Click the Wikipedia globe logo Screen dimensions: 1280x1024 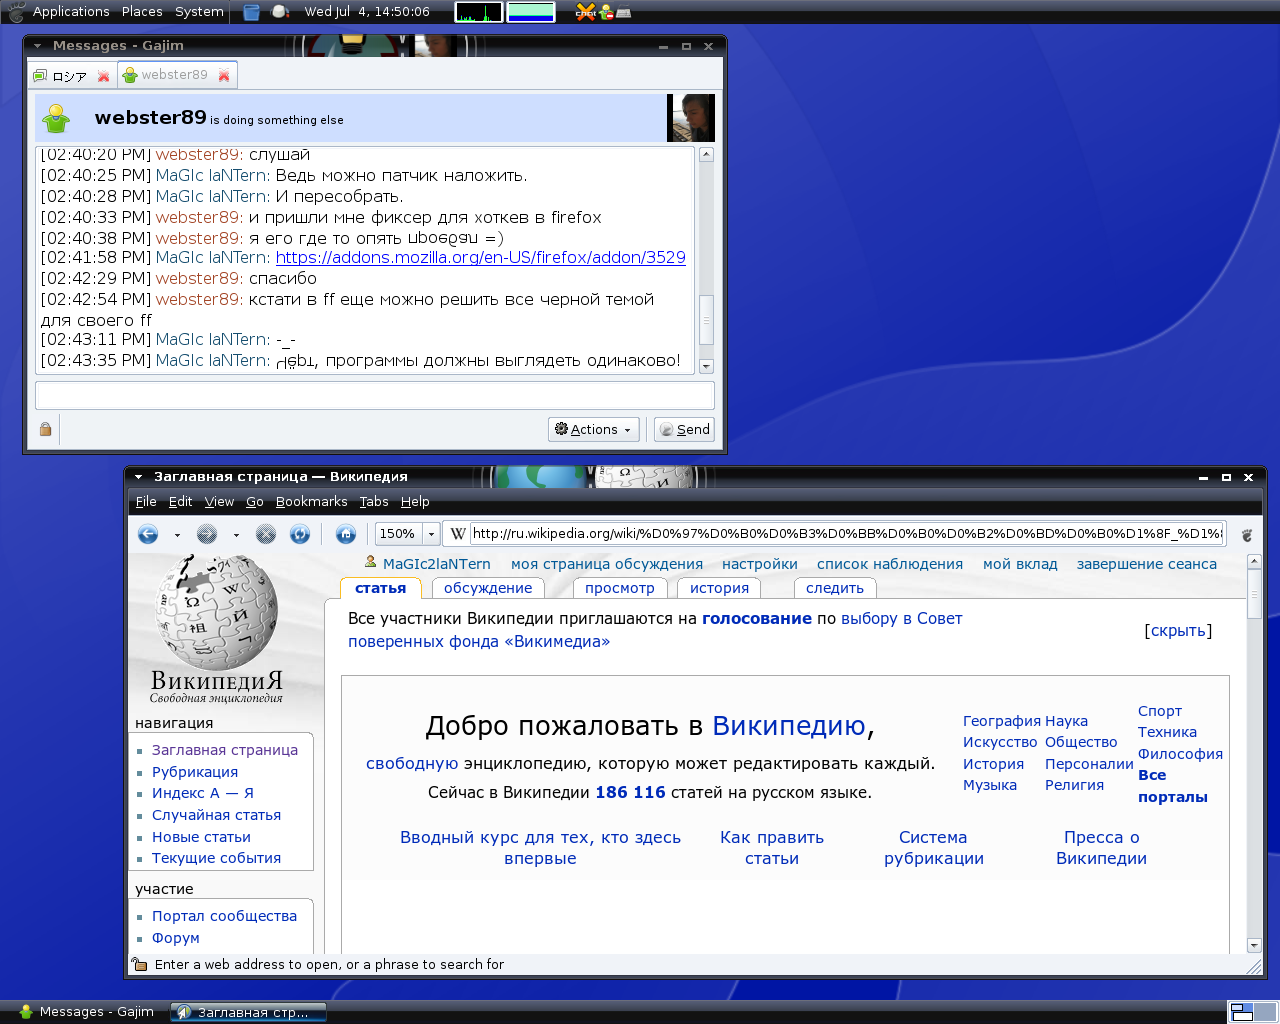(216, 611)
